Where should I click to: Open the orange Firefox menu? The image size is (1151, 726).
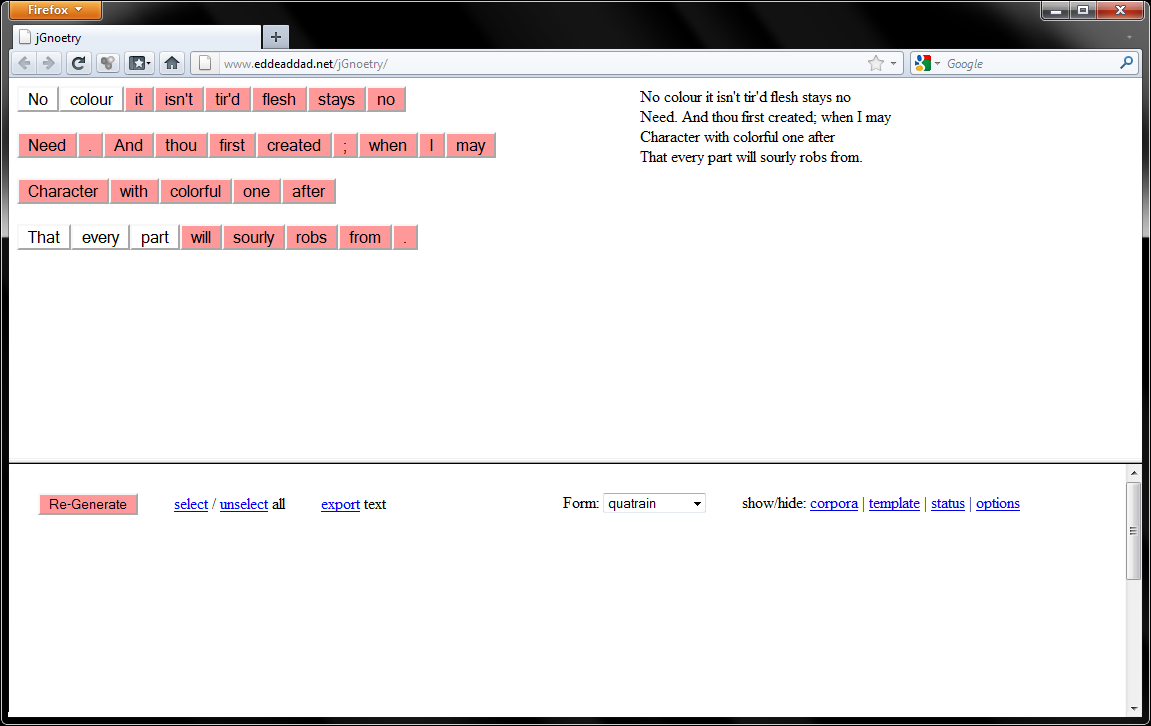pyautogui.click(x=54, y=9)
